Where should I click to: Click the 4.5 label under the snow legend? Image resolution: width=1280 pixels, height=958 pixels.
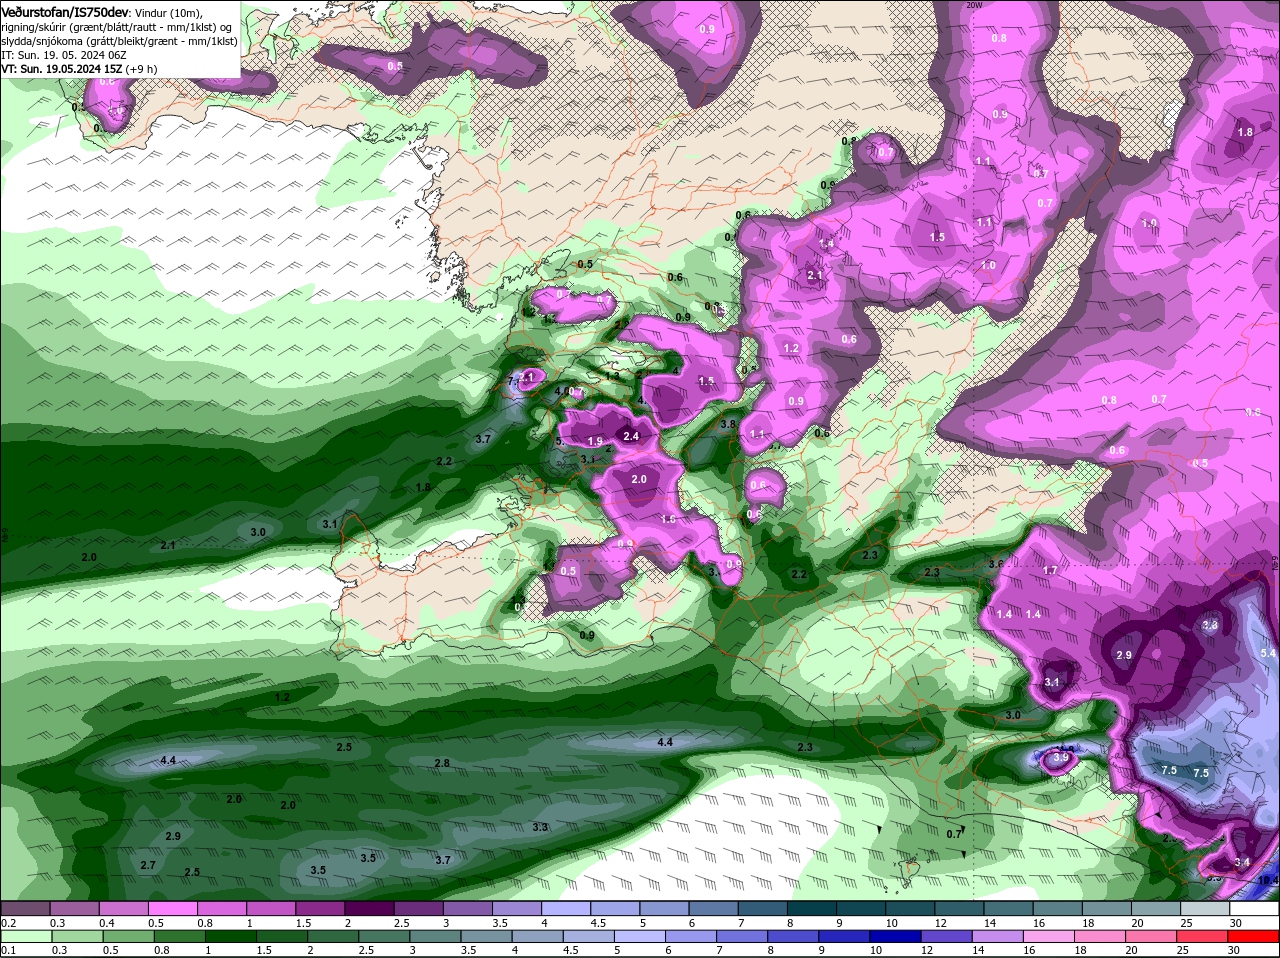600,922
